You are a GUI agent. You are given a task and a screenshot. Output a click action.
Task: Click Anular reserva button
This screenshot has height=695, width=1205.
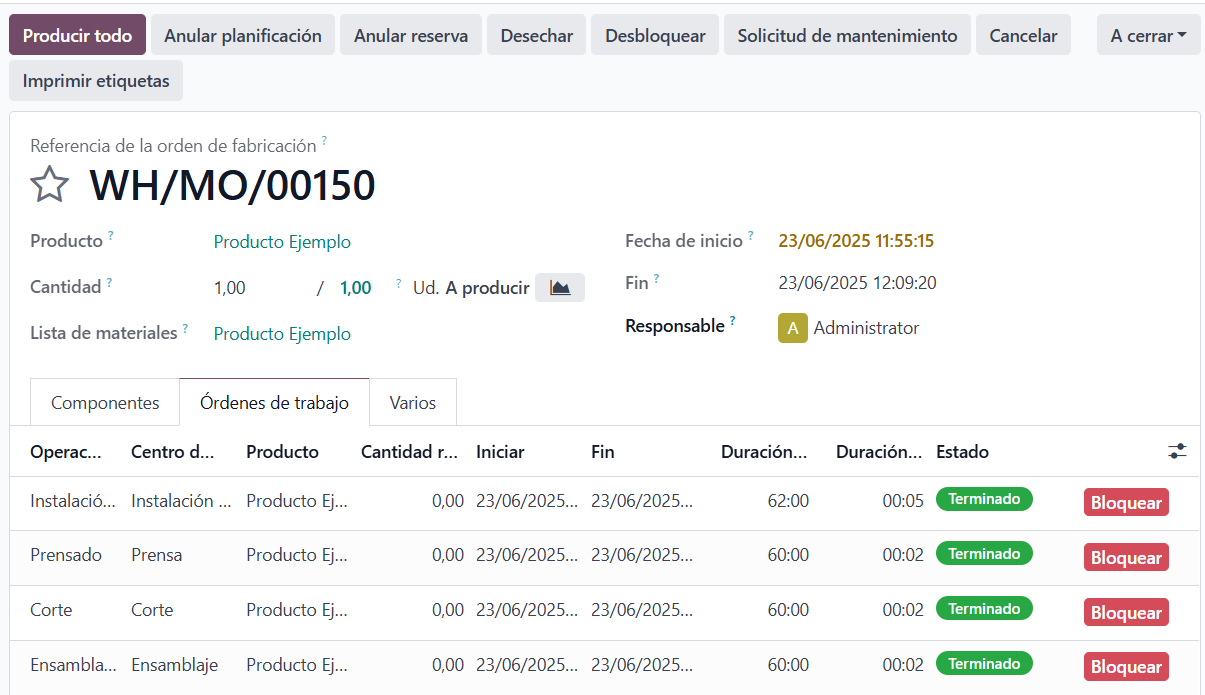pyautogui.click(x=411, y=35)
